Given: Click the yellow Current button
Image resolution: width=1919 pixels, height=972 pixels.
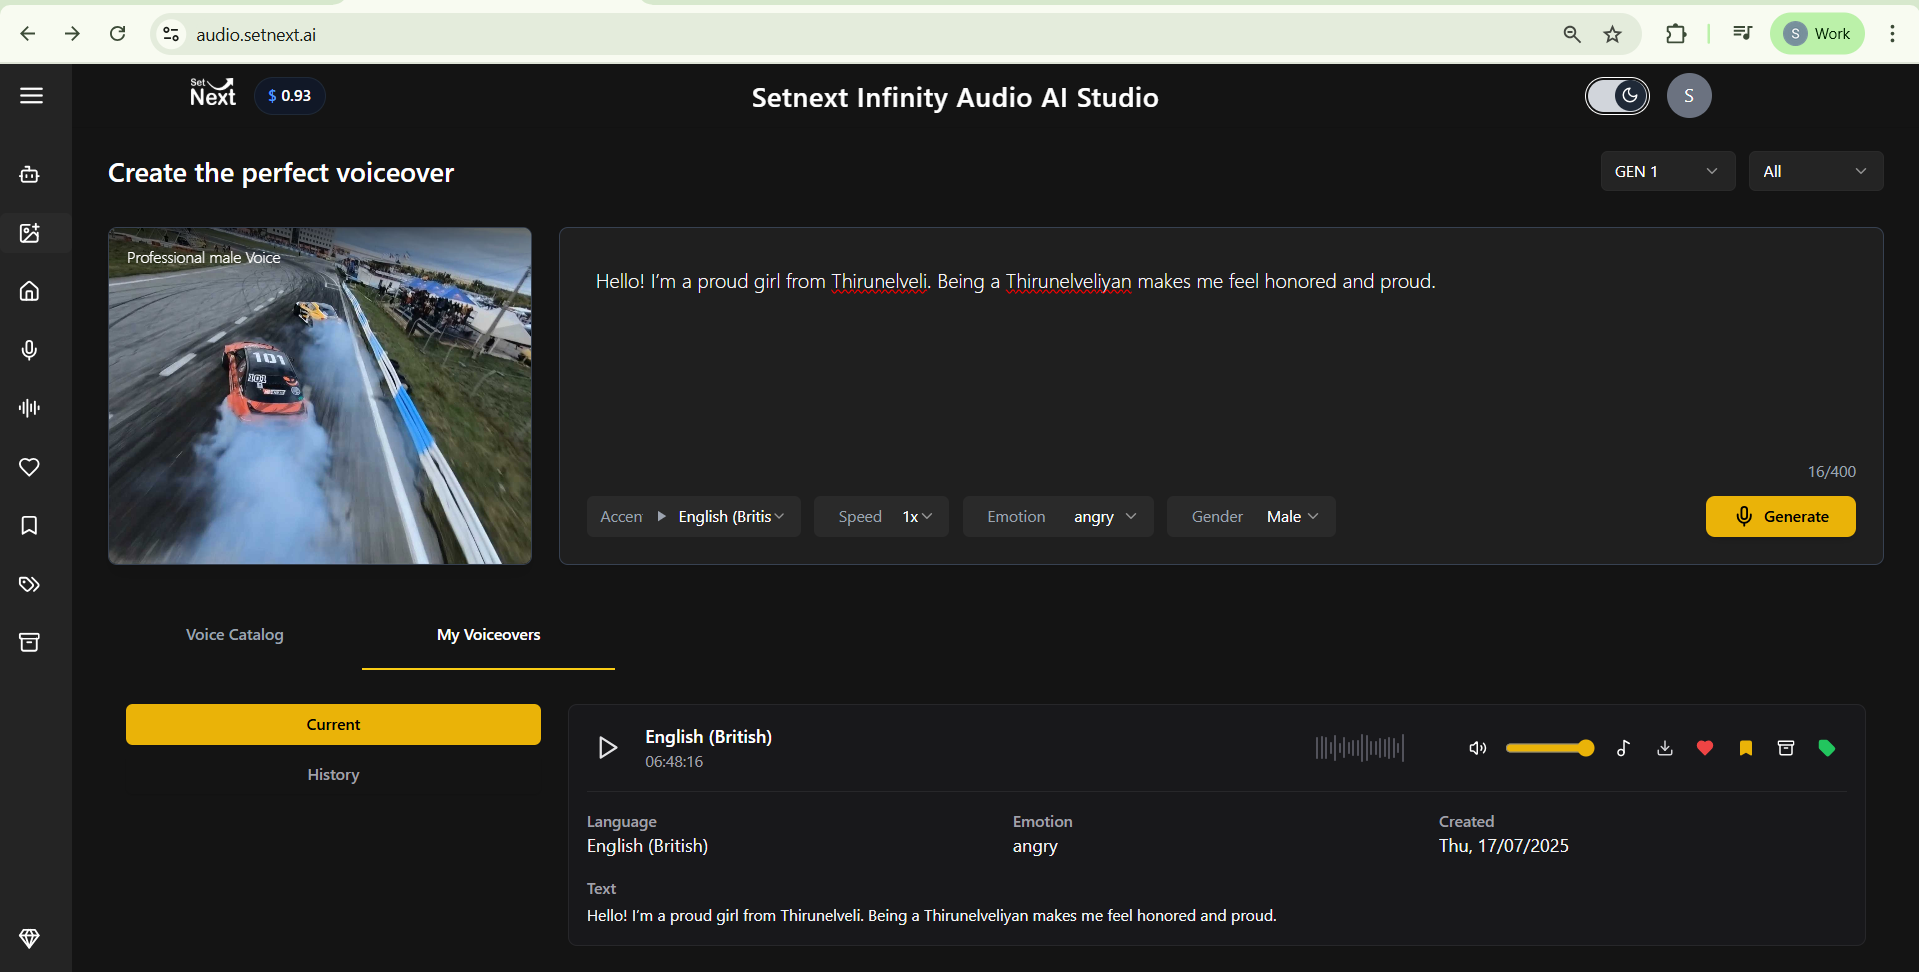Looking at the screenshot, I should point(333,725).
